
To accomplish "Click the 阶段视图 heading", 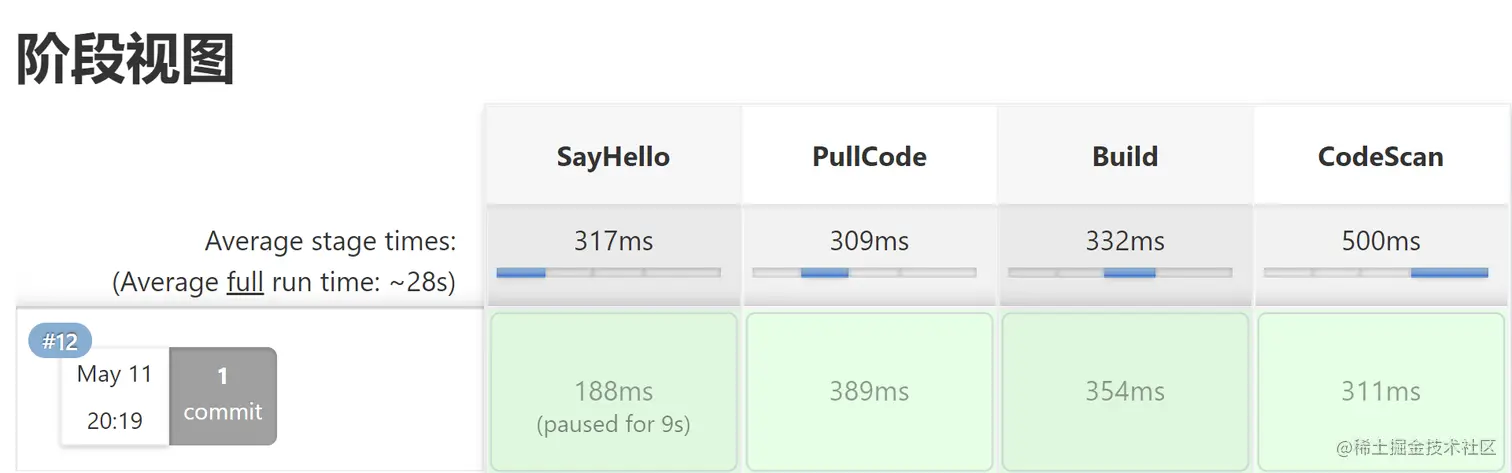I will (126, 59).
